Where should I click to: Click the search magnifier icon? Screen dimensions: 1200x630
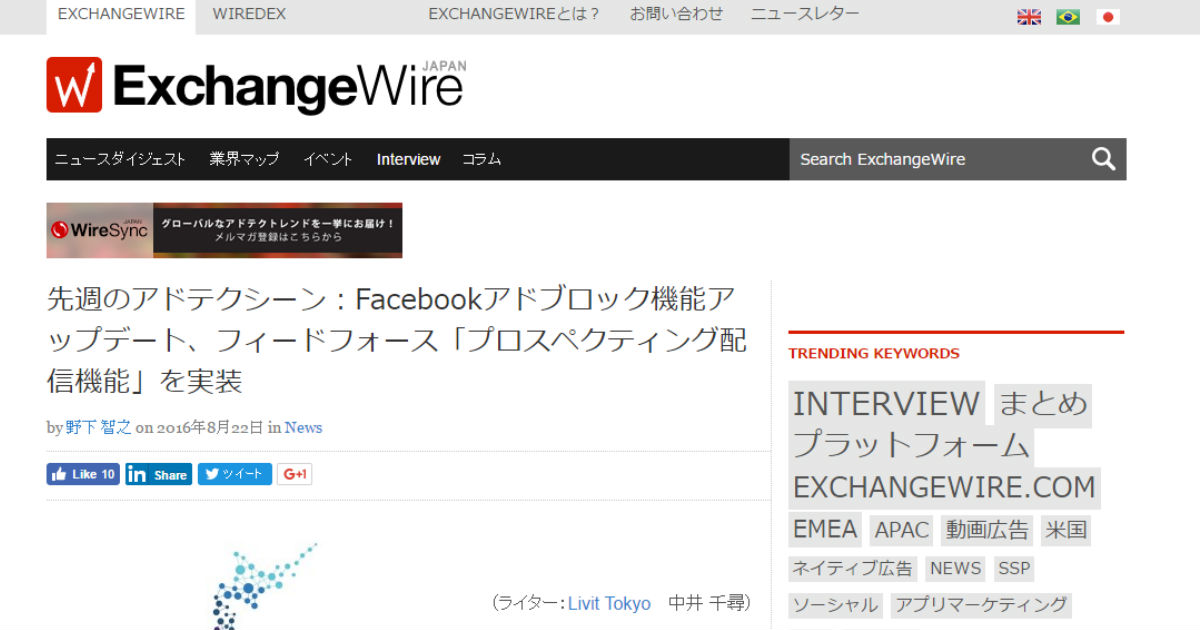pyautogui.click(x=1103, y=159)
